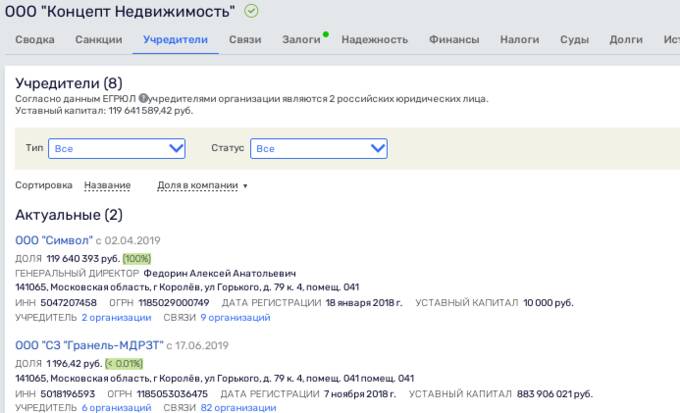This screenshot has width=680, height=413.
Task: Open Гранель-МДРЗТ's 6 организаций link
Action: 116,408
